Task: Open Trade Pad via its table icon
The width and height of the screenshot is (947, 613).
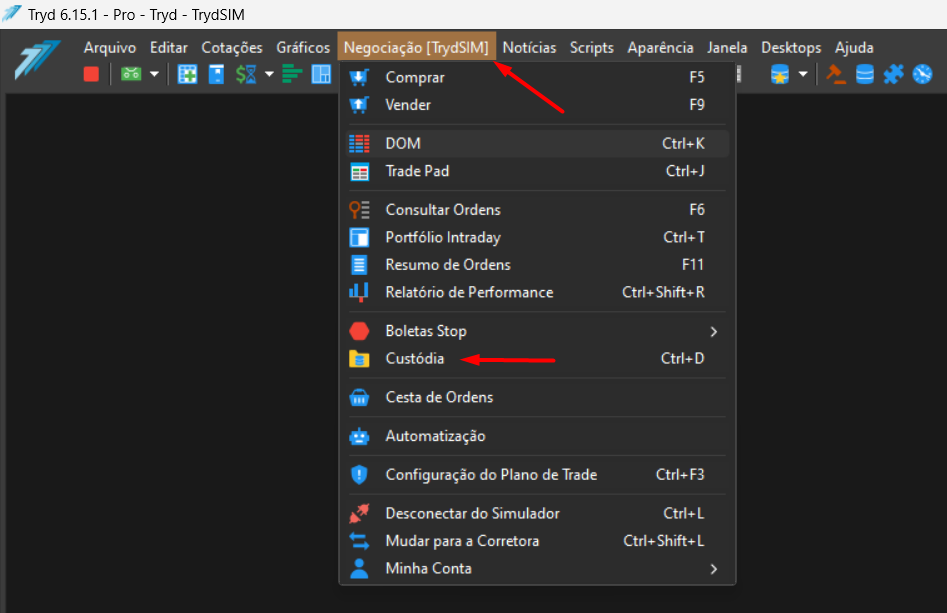Action: pyautogui.click(x=359, y=172)
